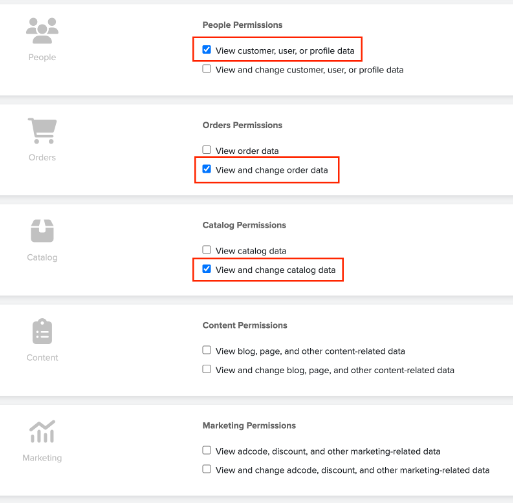The image size is (514, 504).
Task: Click the Content section label
Action: pyautogui.click(x=42, y=358)
